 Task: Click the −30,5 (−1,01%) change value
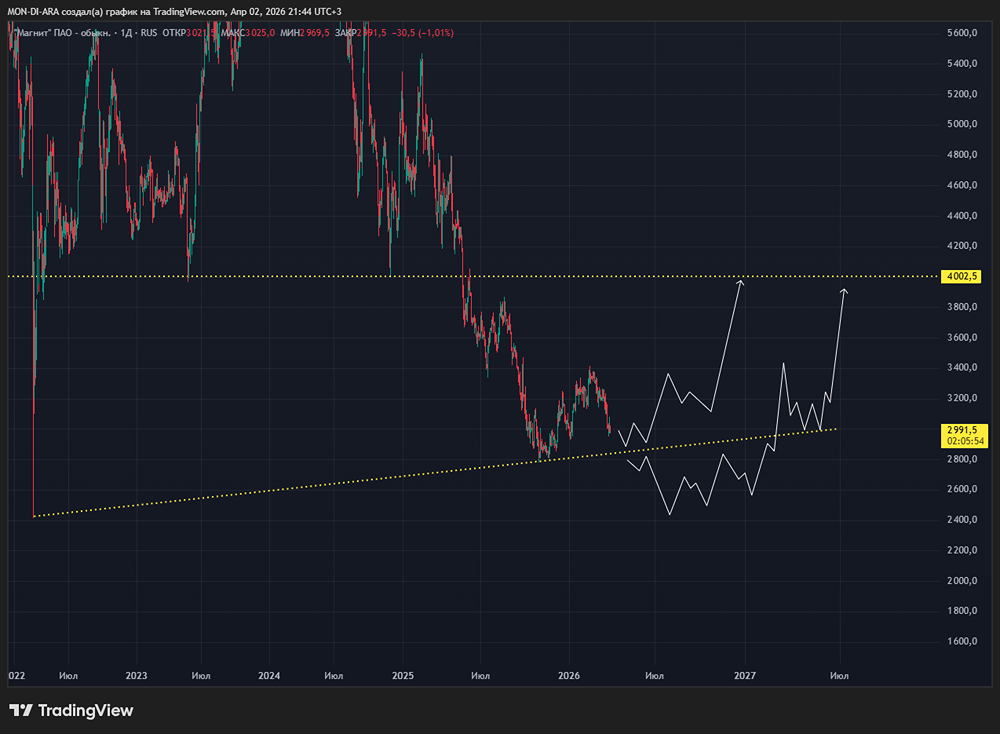tap(423, 33)
